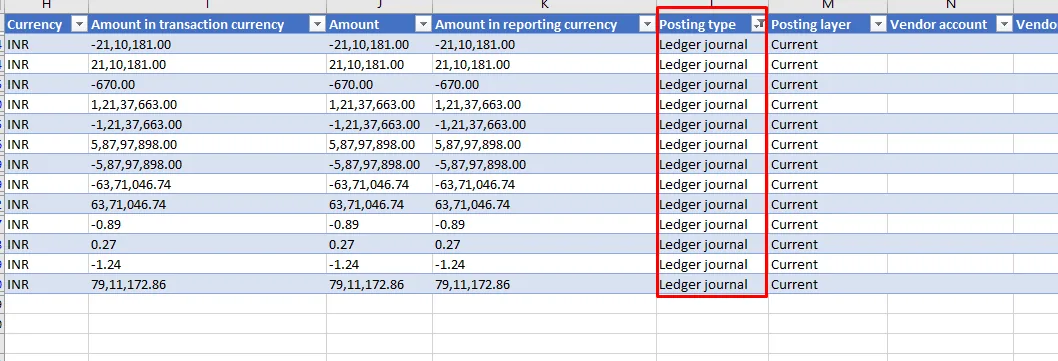Open the Currency column filter dropdown
Screen dimensions: 1058x361
coord(79,25)
